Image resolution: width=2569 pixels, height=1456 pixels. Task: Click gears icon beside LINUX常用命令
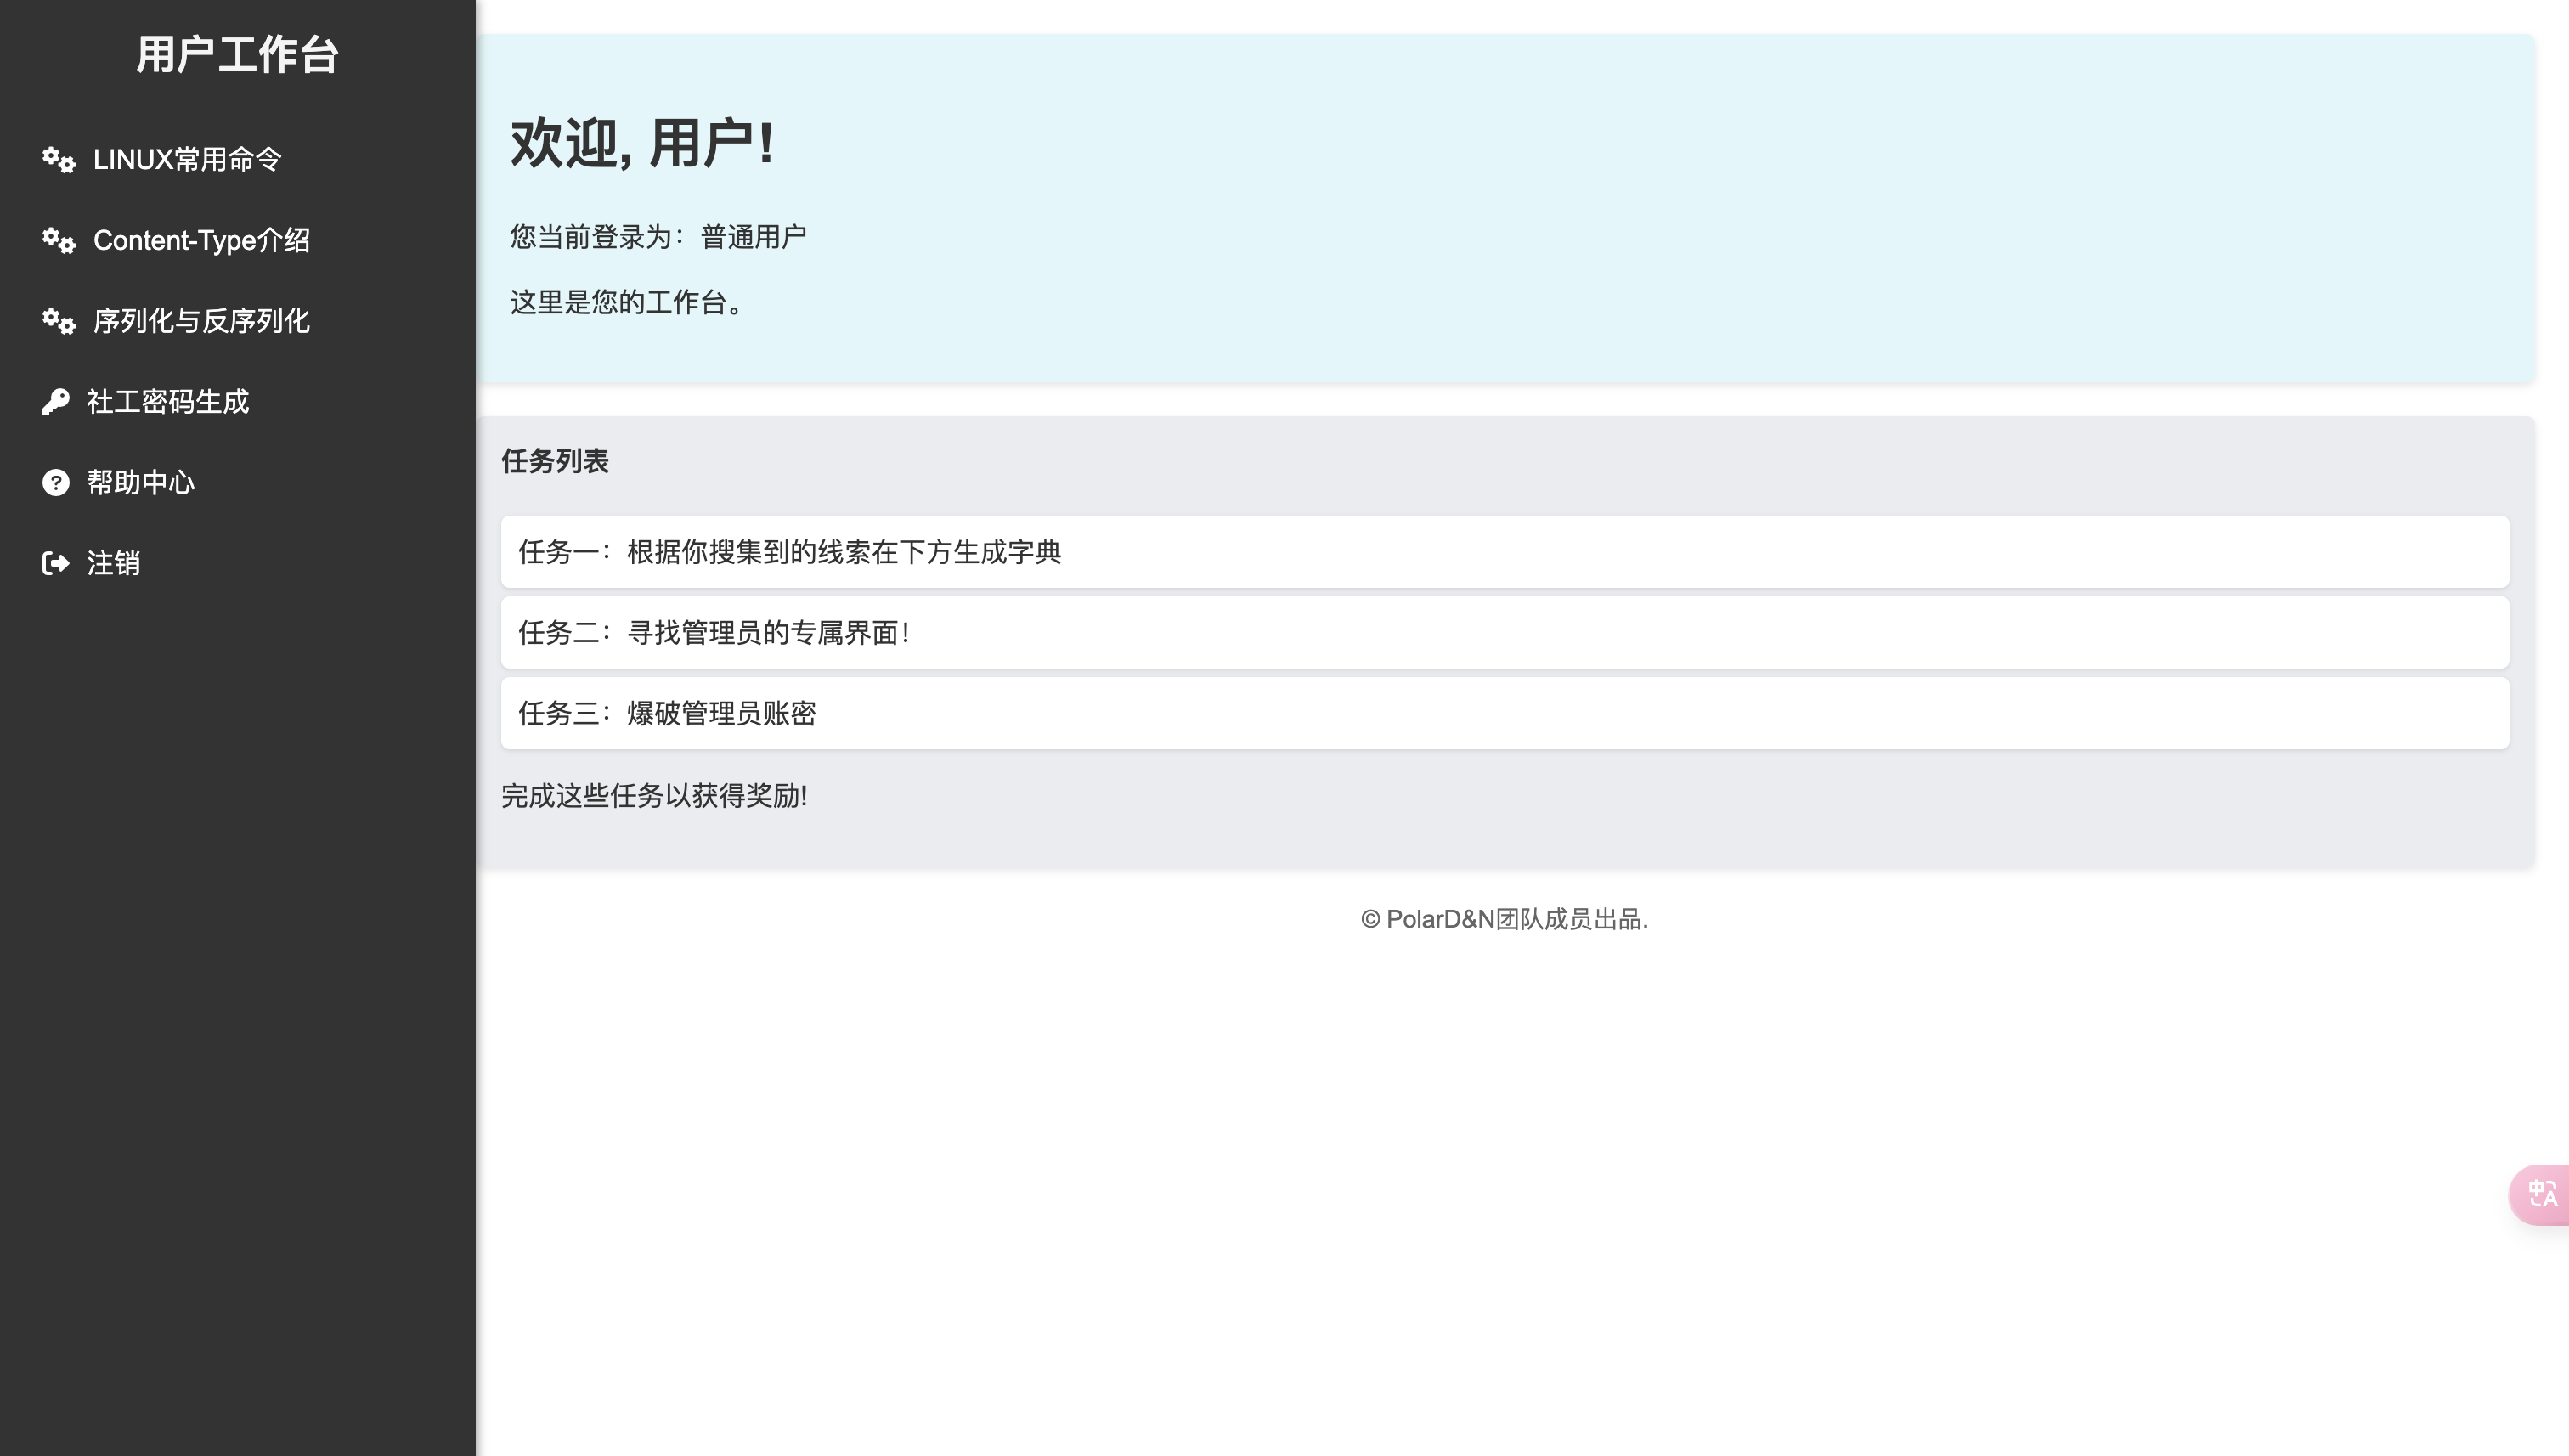coord(59,160)
